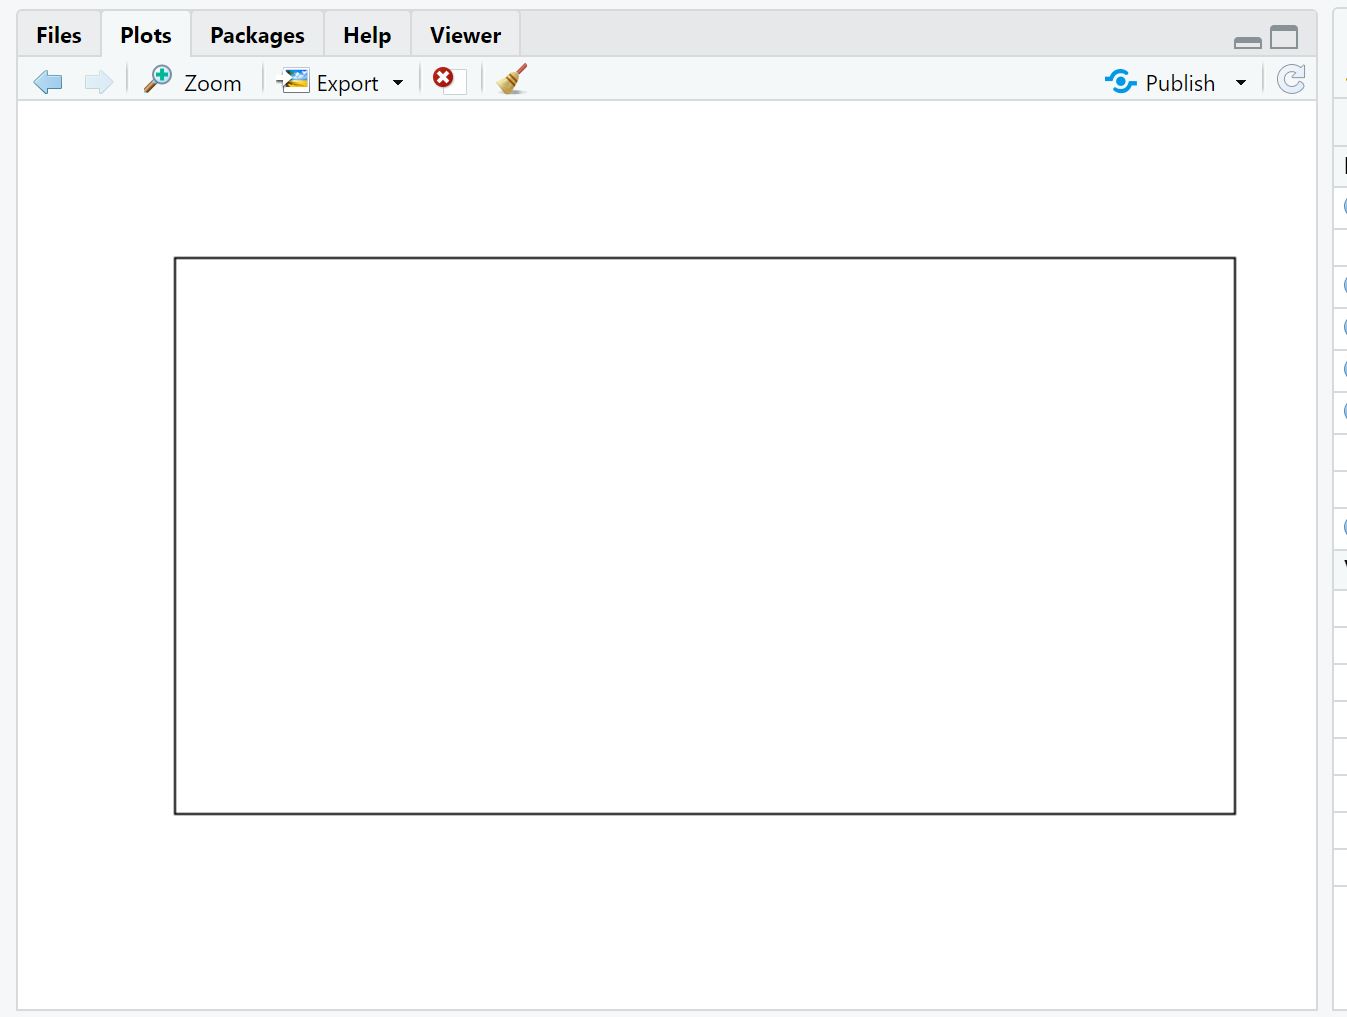
Task: Click inside the empty plot canvas
Action: [x=700, y=535]
